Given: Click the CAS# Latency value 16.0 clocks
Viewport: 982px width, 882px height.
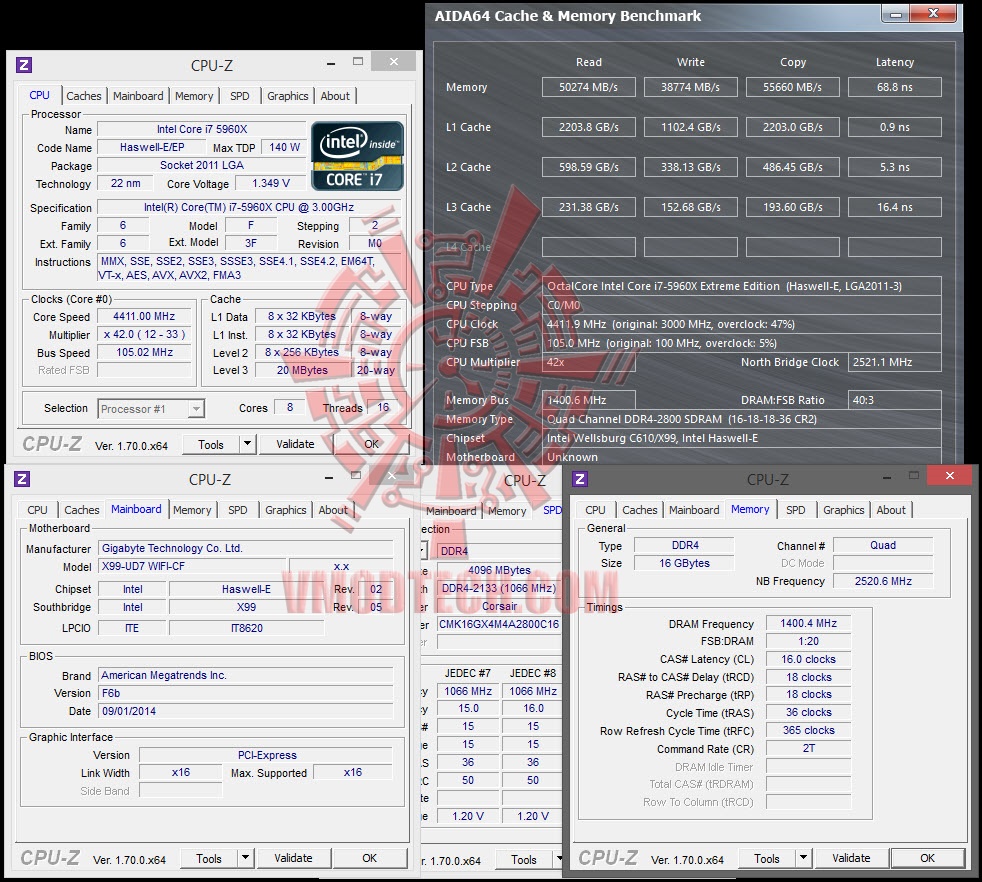Looking at the screenshot, I should tap(809, 659).
